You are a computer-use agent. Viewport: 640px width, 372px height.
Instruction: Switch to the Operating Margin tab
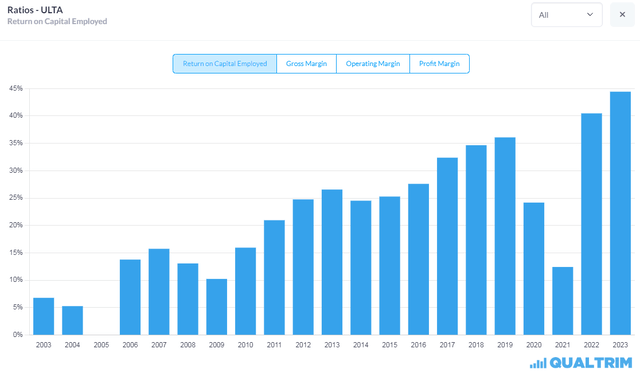(x=373, y=64)
